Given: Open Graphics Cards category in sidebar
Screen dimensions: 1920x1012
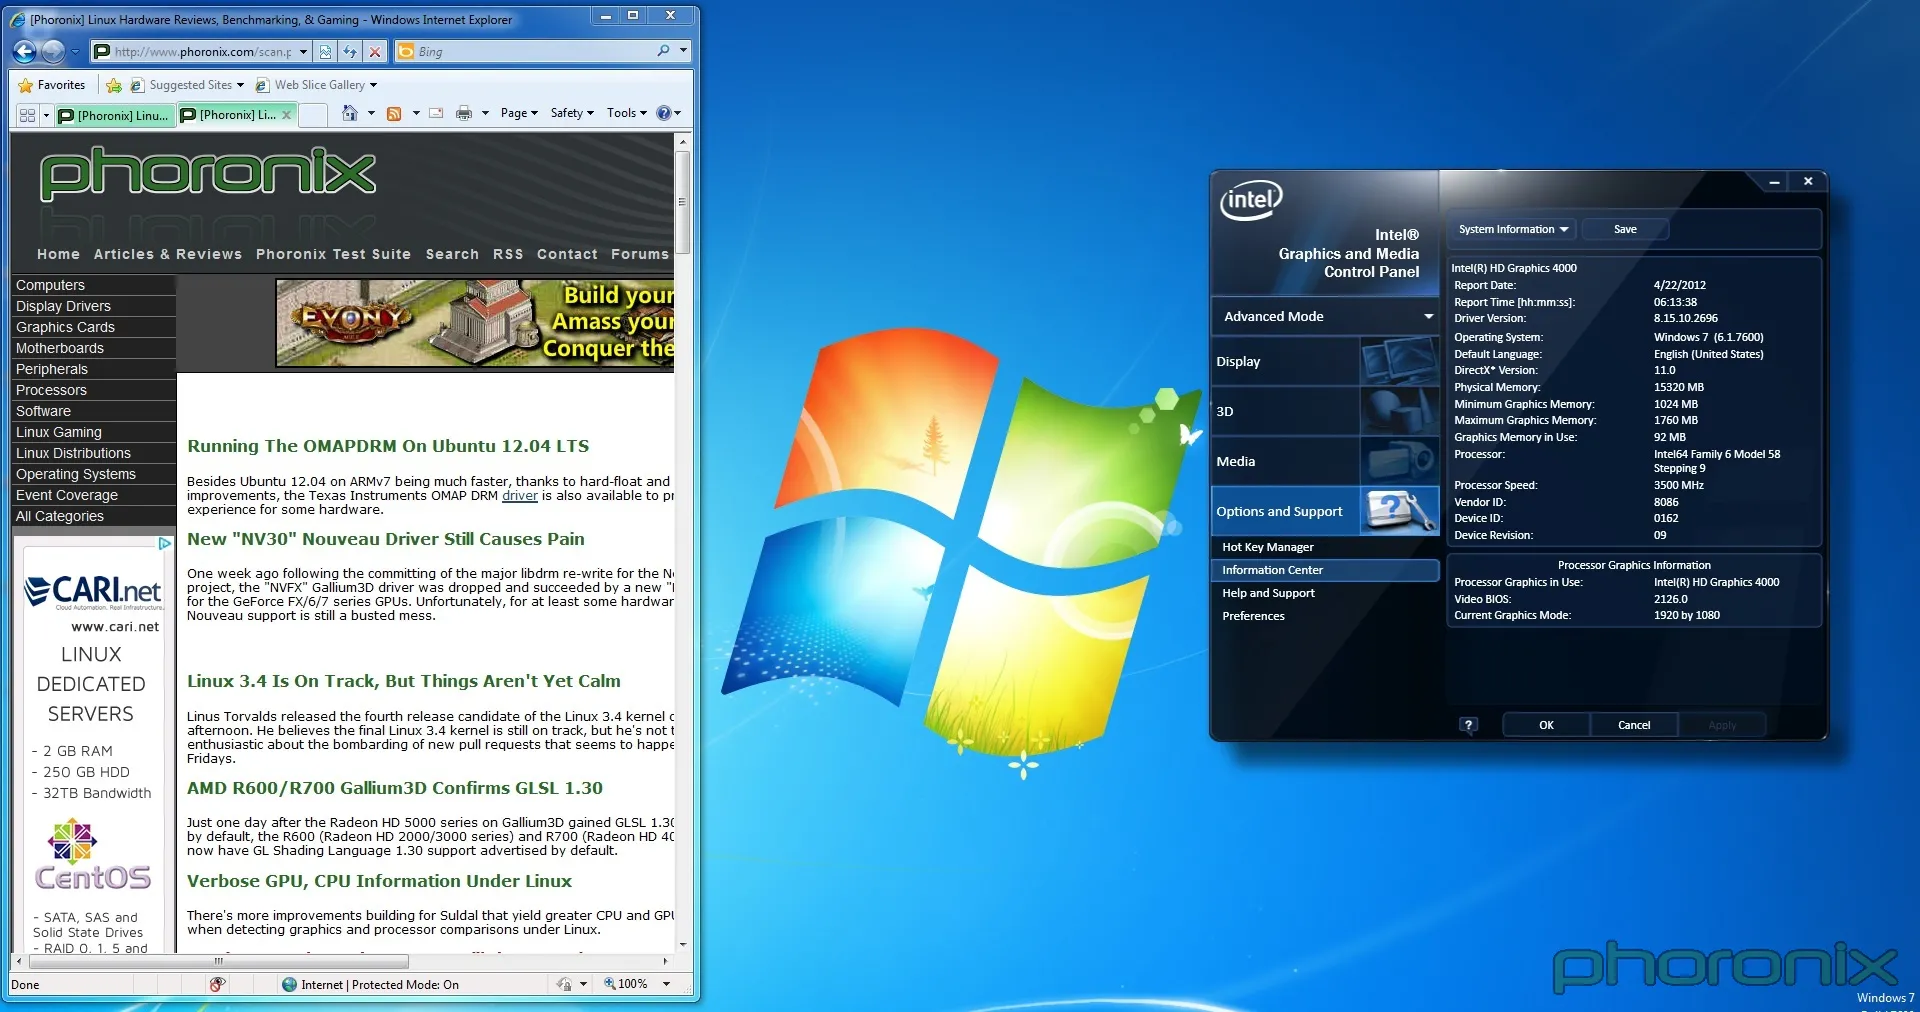Looking at the screenshot, I should coord(94,327).
